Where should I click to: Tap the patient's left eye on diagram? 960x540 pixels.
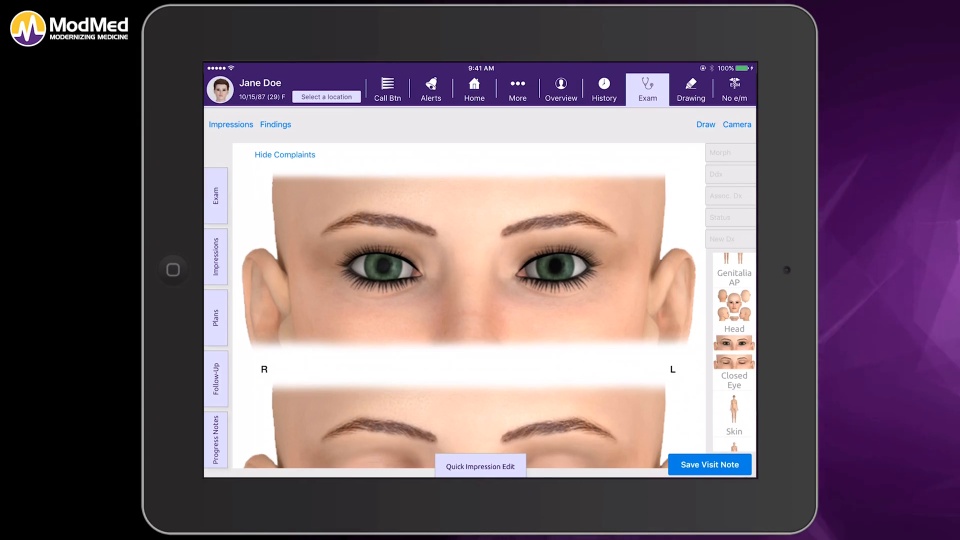555,266
